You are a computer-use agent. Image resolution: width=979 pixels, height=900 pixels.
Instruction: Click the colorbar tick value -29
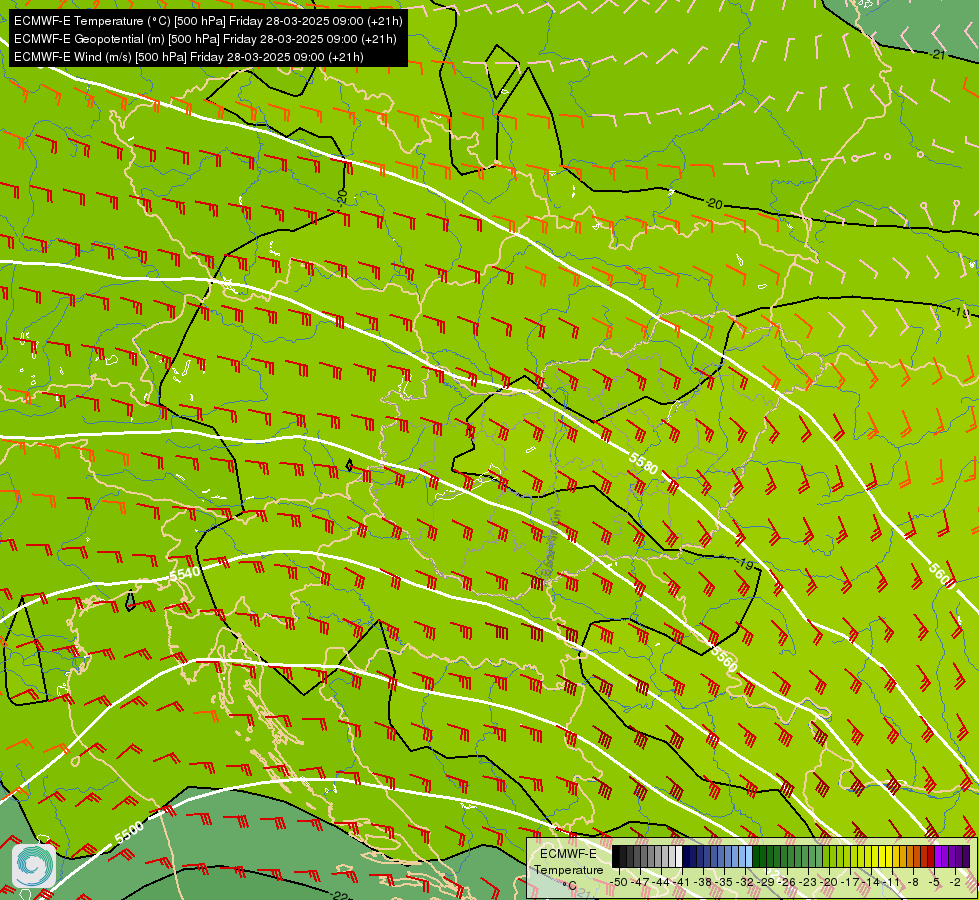pos(766,882)
